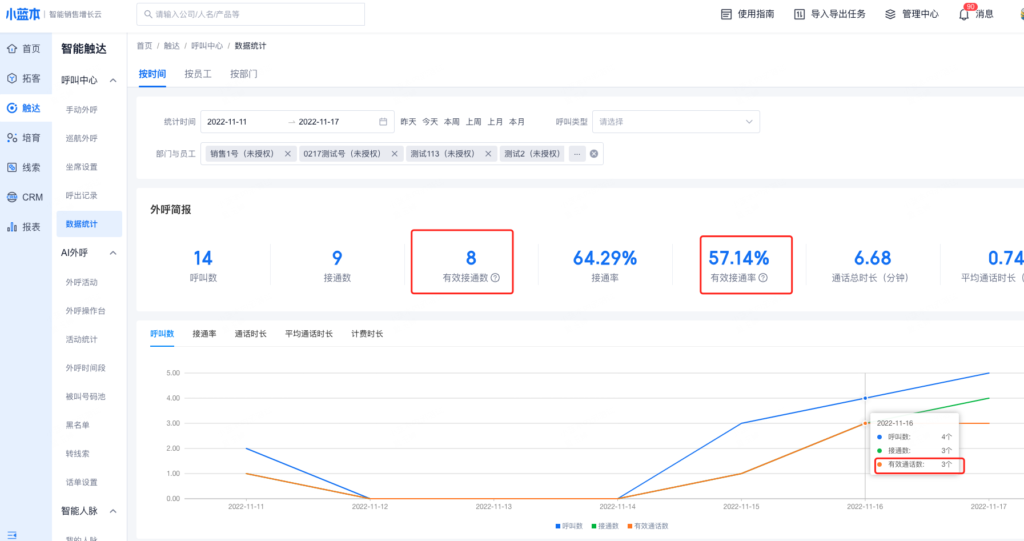Toggle 接通数 series in chart legend
The image size is (1024, 541).
pyautogui.click(x=602, y=525)
